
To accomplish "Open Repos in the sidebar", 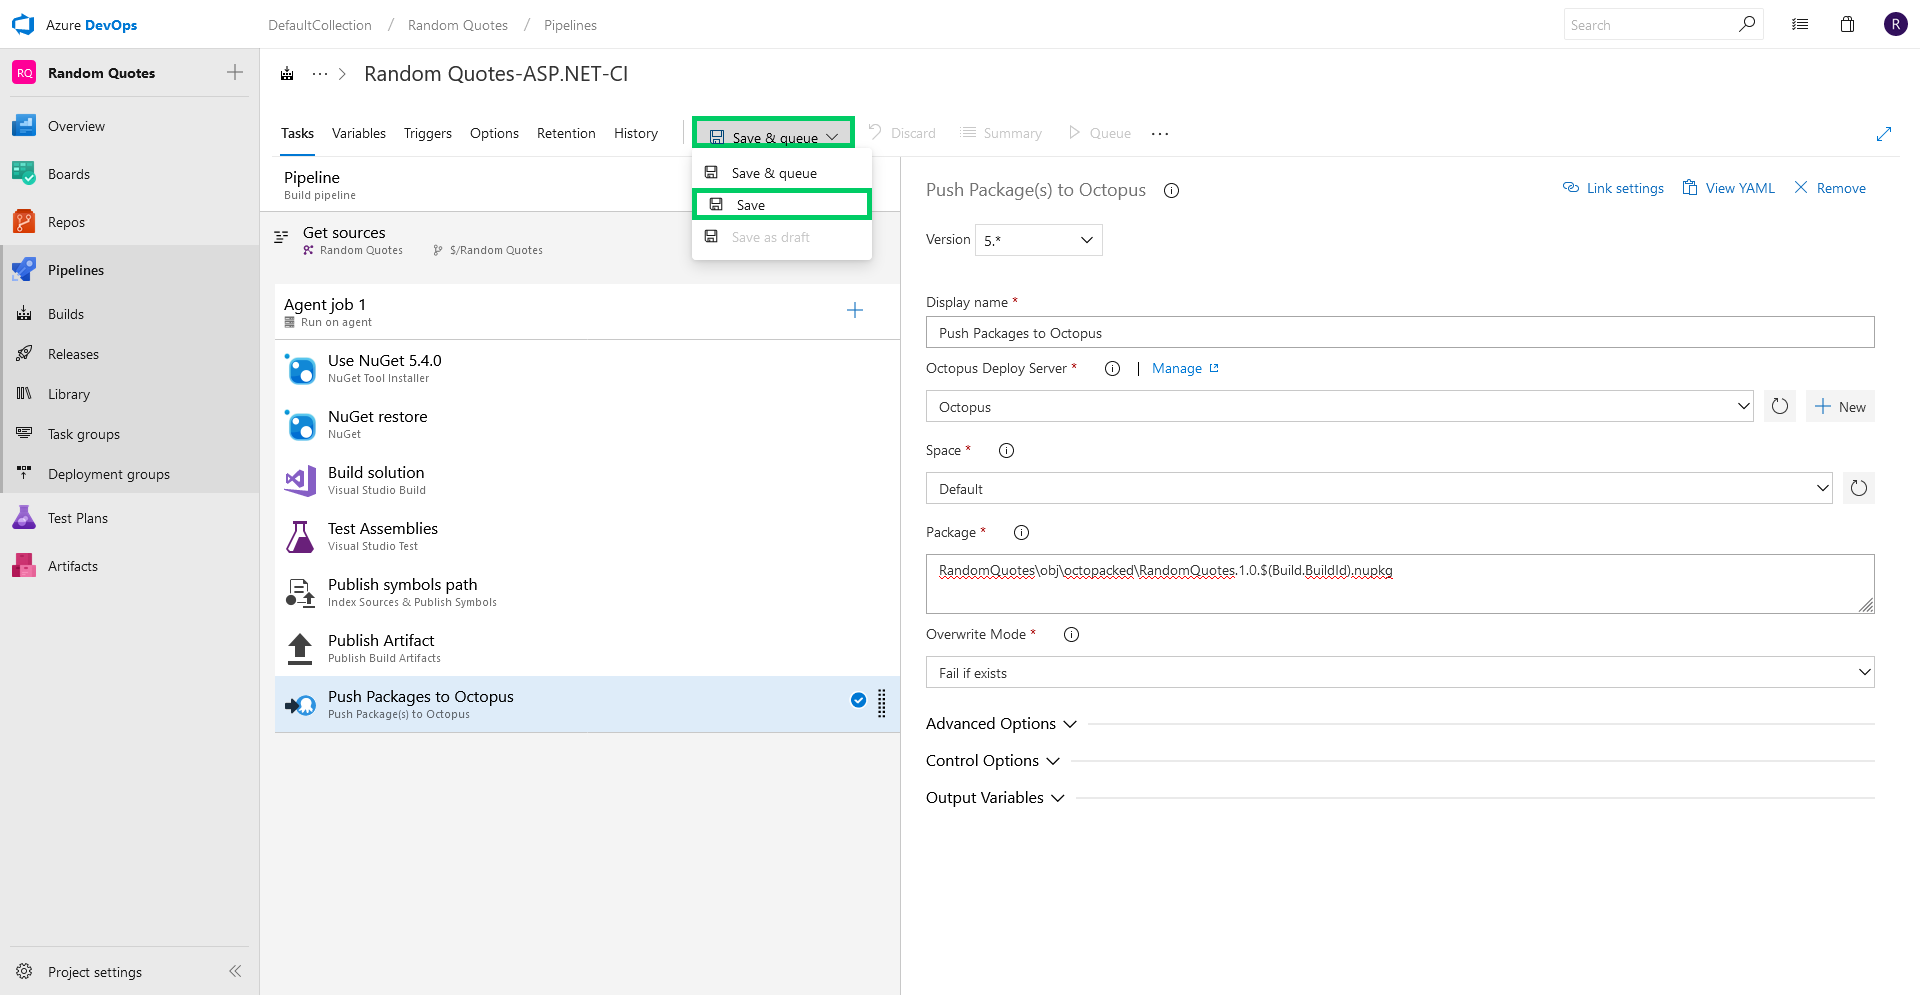I will click(x=66, y=222).
